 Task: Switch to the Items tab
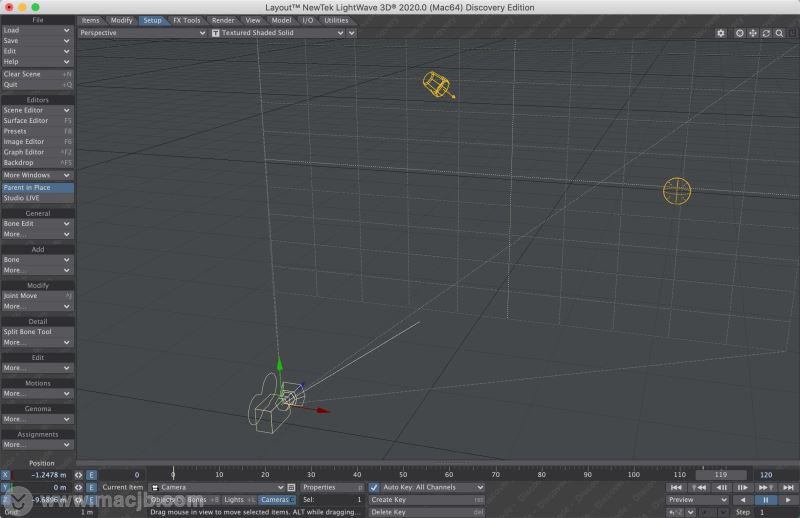pos(90,20)
